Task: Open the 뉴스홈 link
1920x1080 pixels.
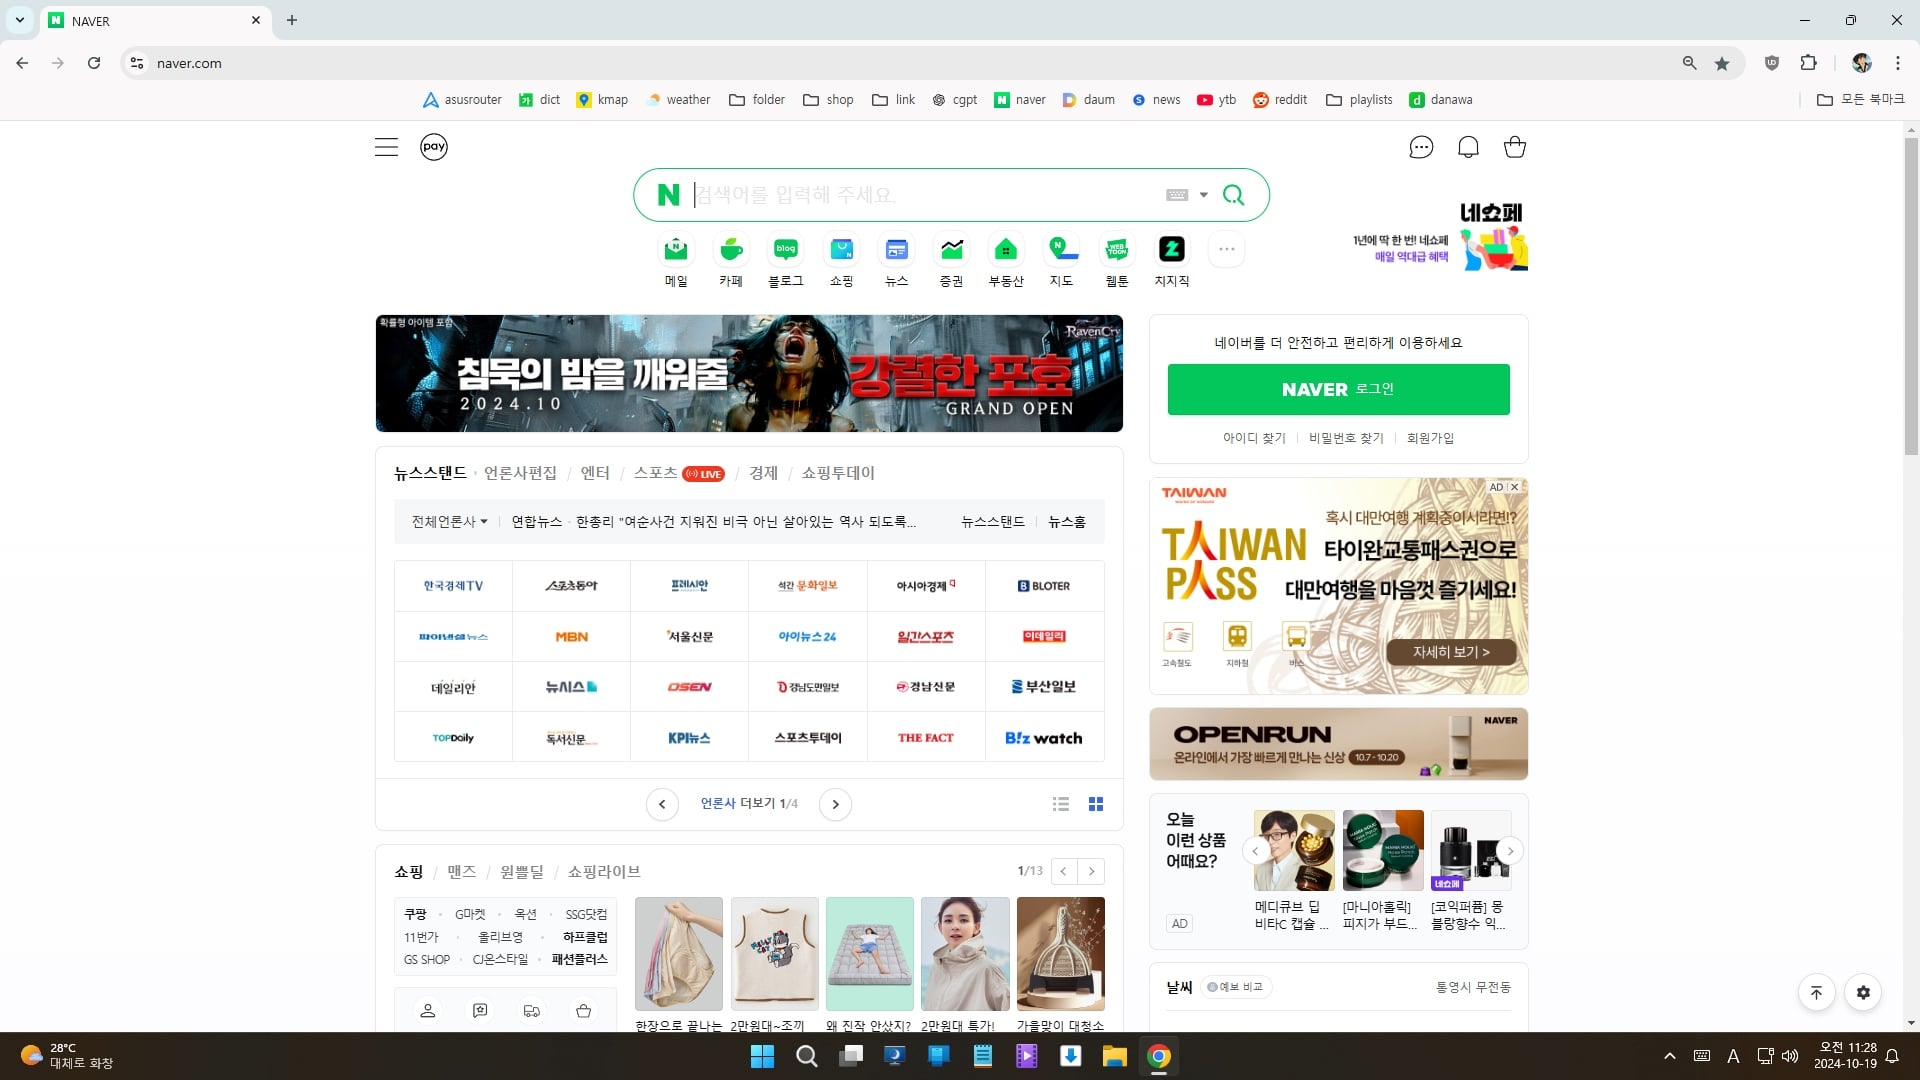Action: (x=1067, y=522)
